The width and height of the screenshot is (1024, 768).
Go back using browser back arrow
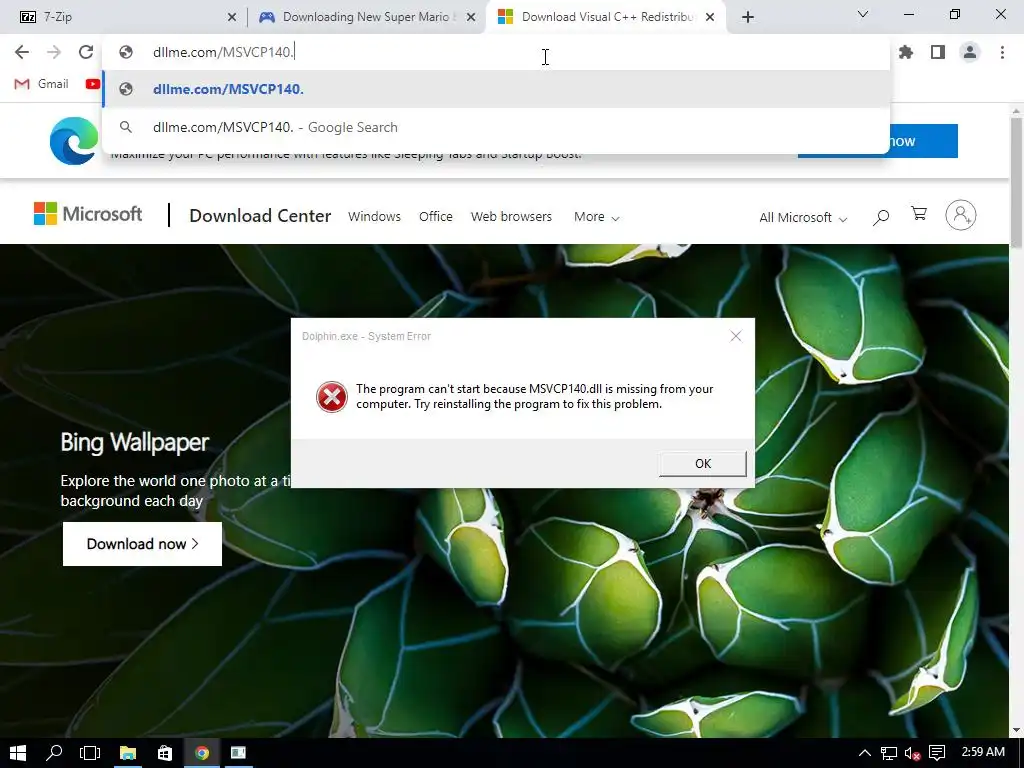[x=22, y=52]
